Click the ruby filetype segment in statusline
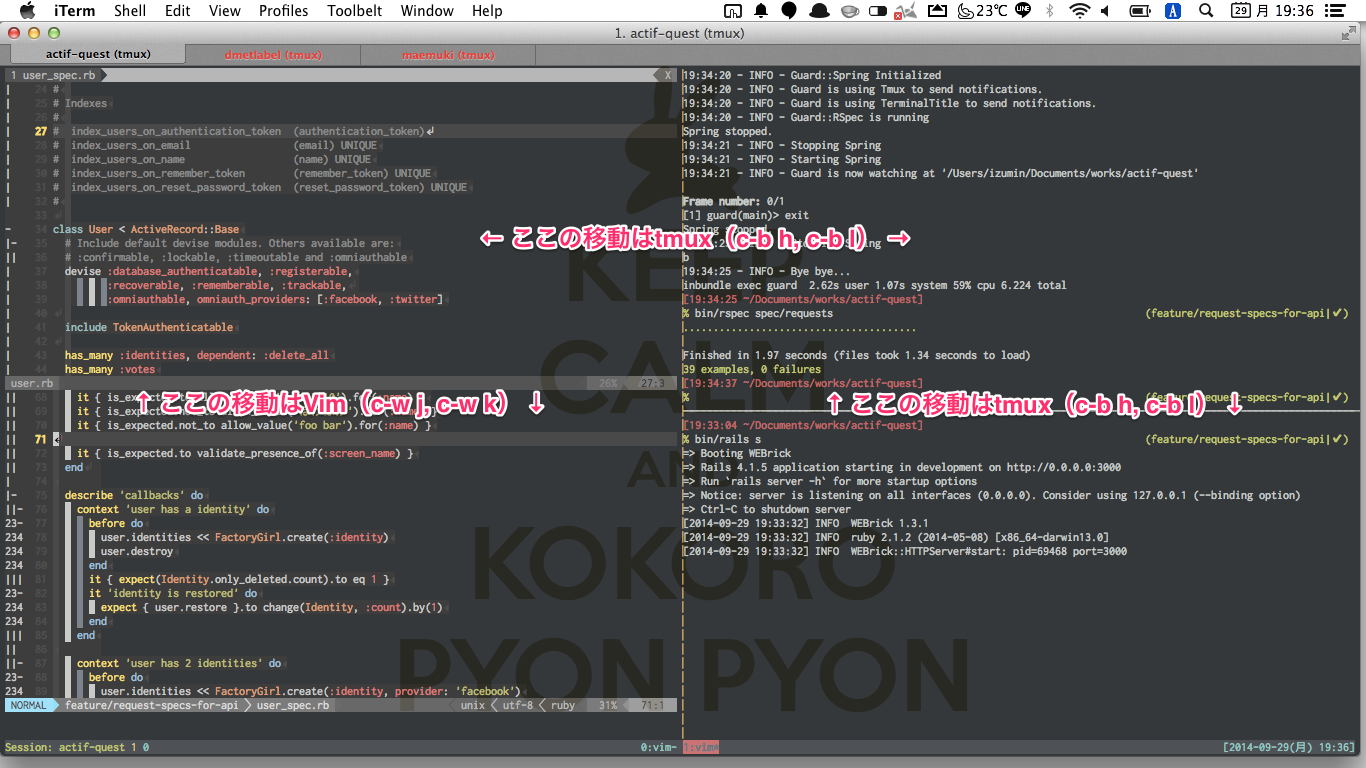Viewport: 1366px width, 768px height. coord(561,704)
